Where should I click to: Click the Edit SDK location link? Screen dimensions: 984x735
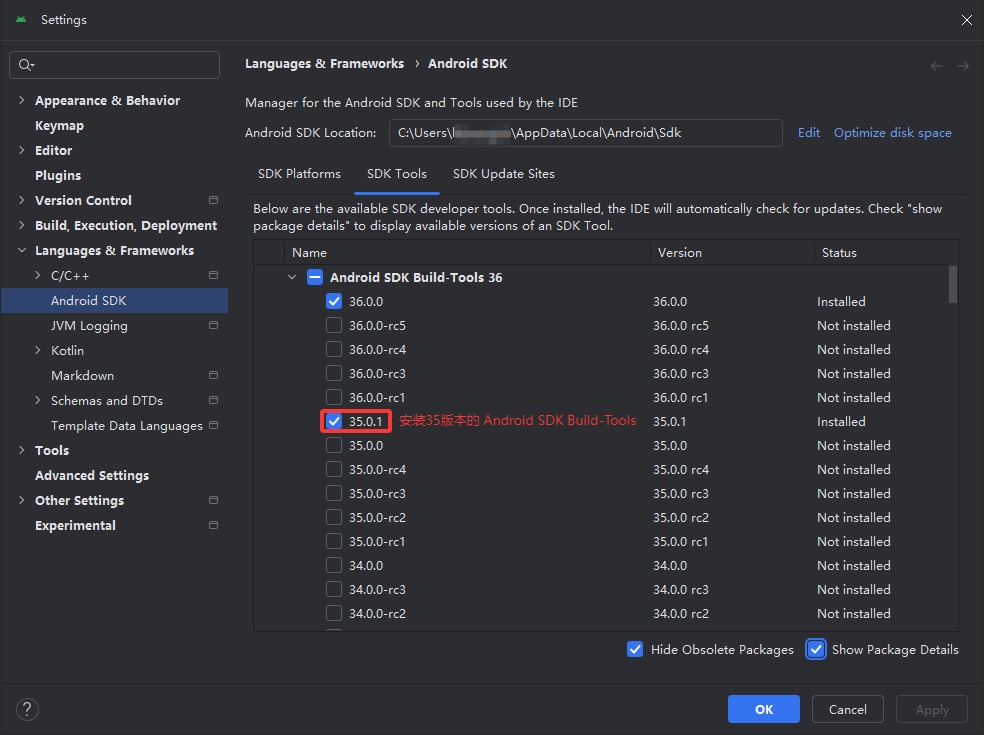809,132
